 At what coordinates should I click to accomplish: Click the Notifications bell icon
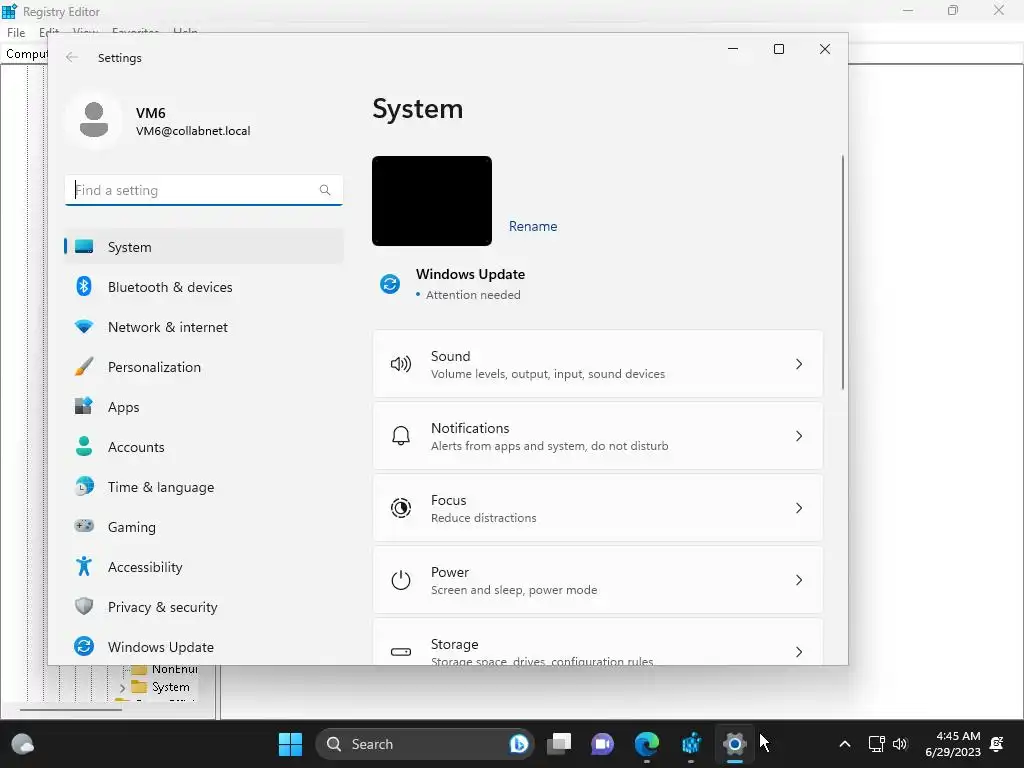click(x=400, y=436)
